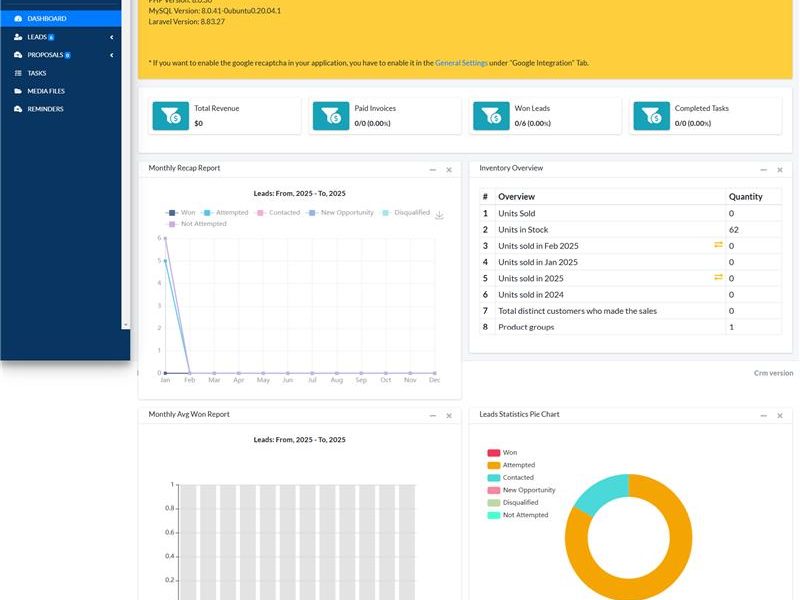Screen dimensions: 800x600
Task: Select the "Units in Stock" row text
Action: pyautogui.click(x=523, y=230)
